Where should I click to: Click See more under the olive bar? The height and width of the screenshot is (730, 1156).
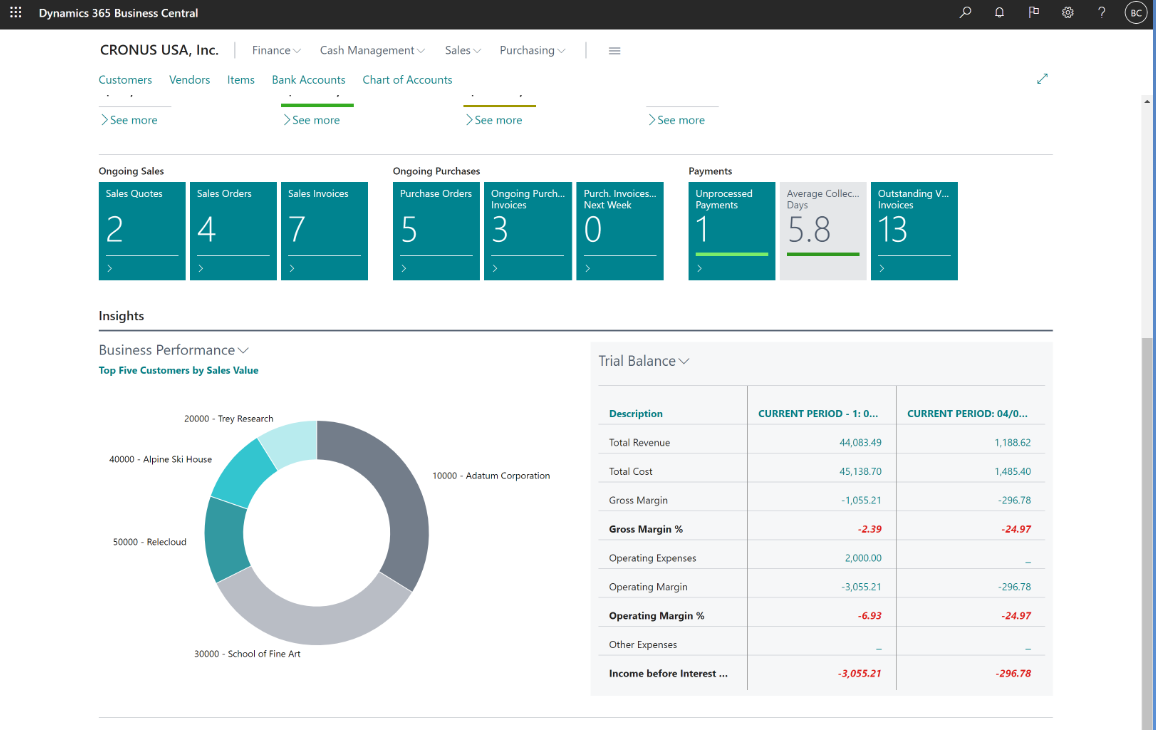494,120
